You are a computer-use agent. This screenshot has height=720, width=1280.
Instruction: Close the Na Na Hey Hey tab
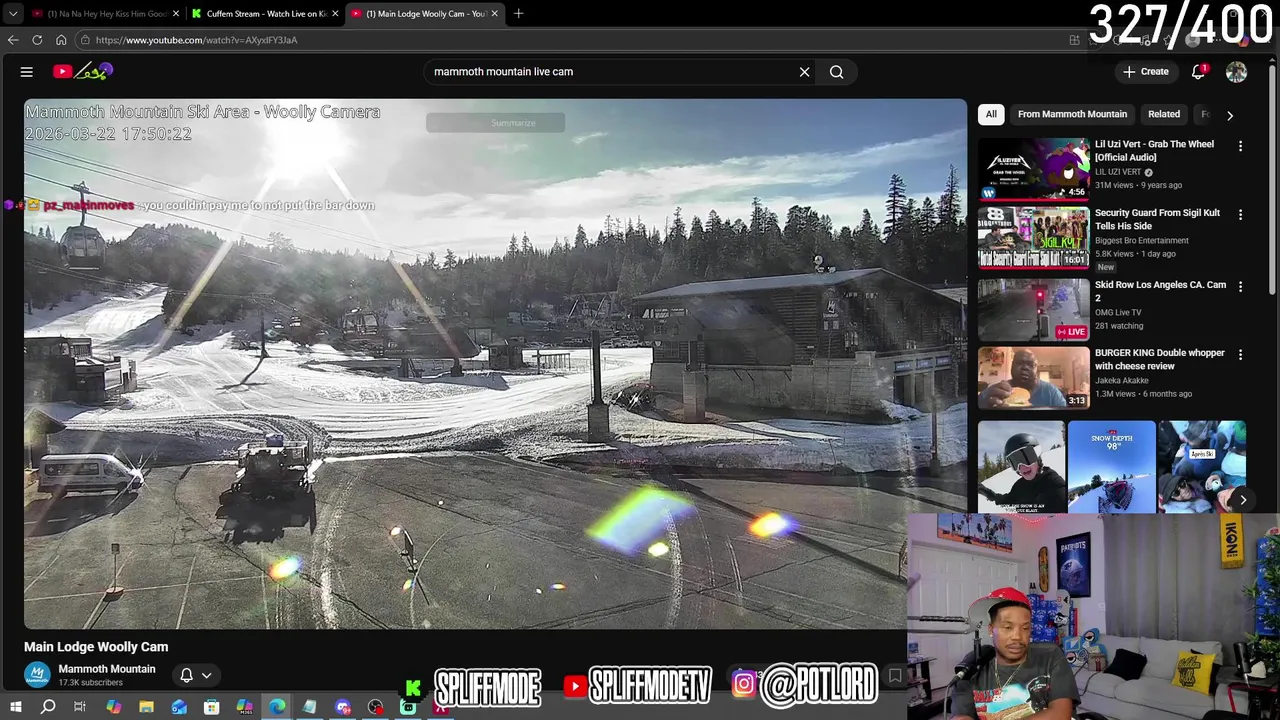point(176,14)
